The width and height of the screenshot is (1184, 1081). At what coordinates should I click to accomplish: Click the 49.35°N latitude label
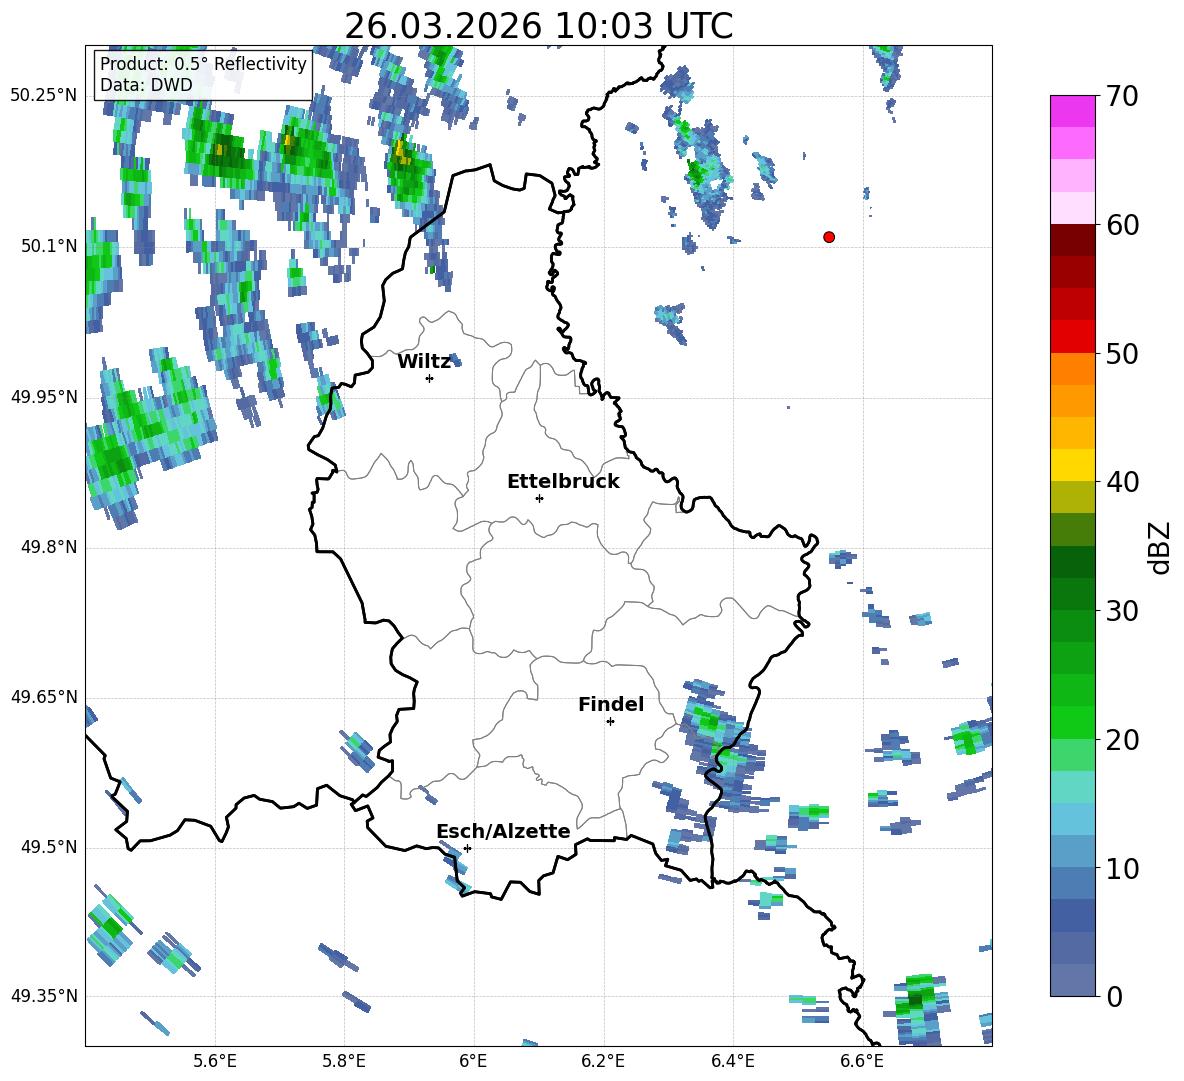(x=44, y=996)
